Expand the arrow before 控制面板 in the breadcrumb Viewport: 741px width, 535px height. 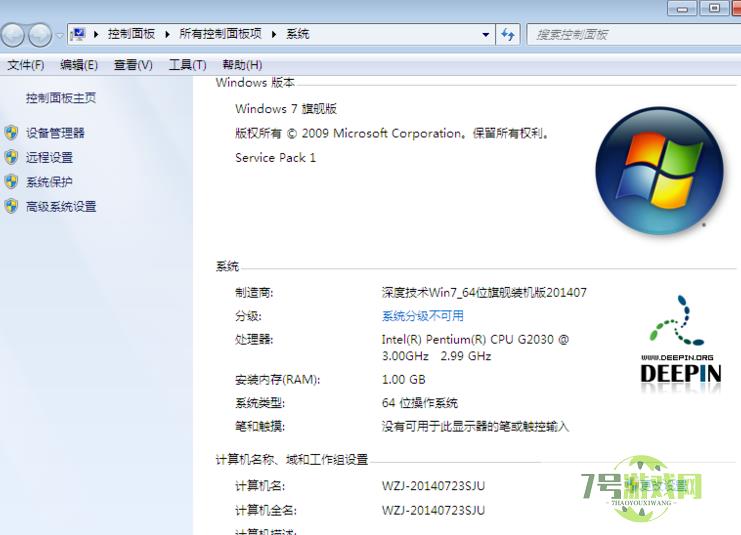[x=96, y=34]
